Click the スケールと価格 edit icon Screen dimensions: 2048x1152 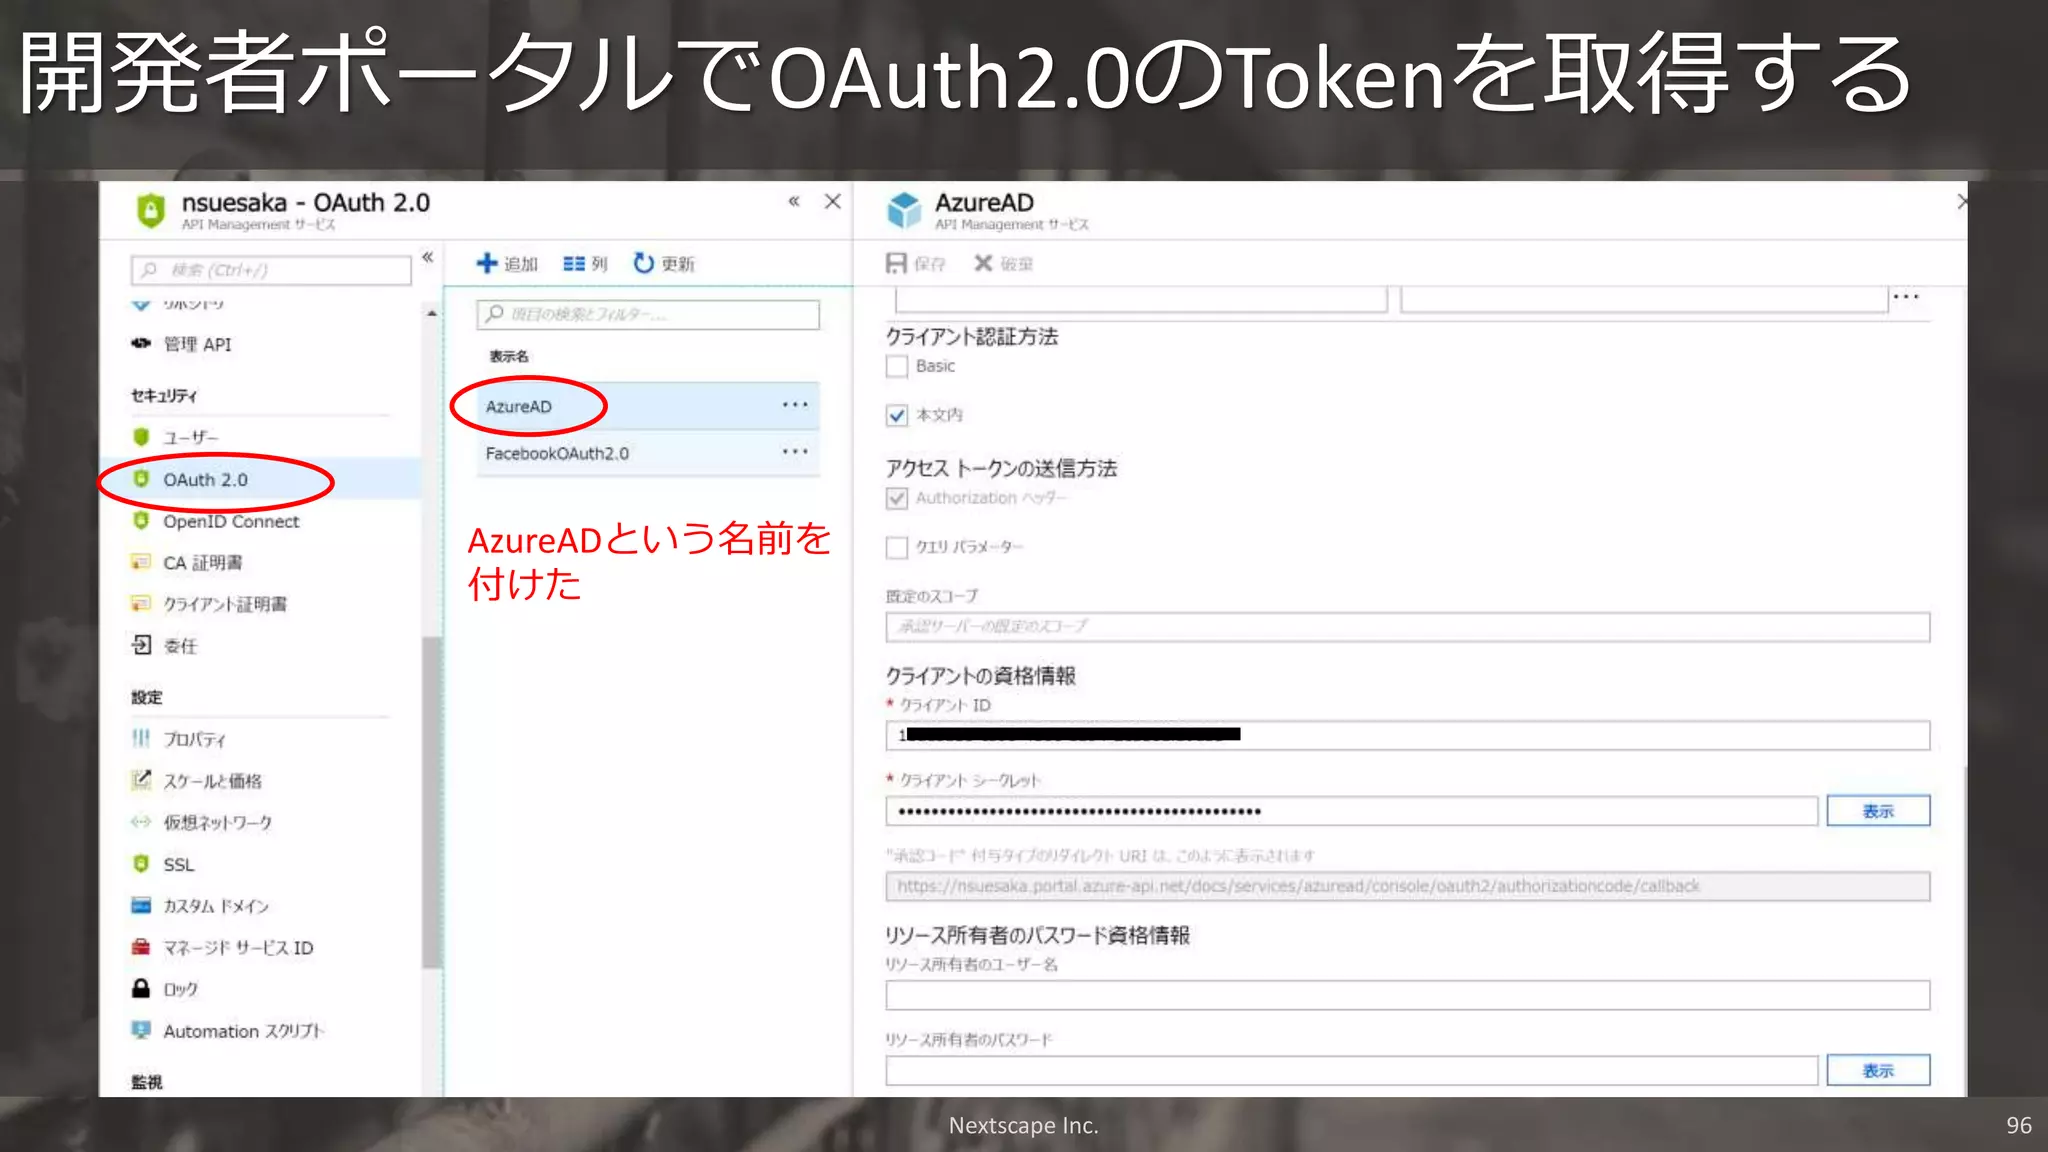[x=141, y=780]
